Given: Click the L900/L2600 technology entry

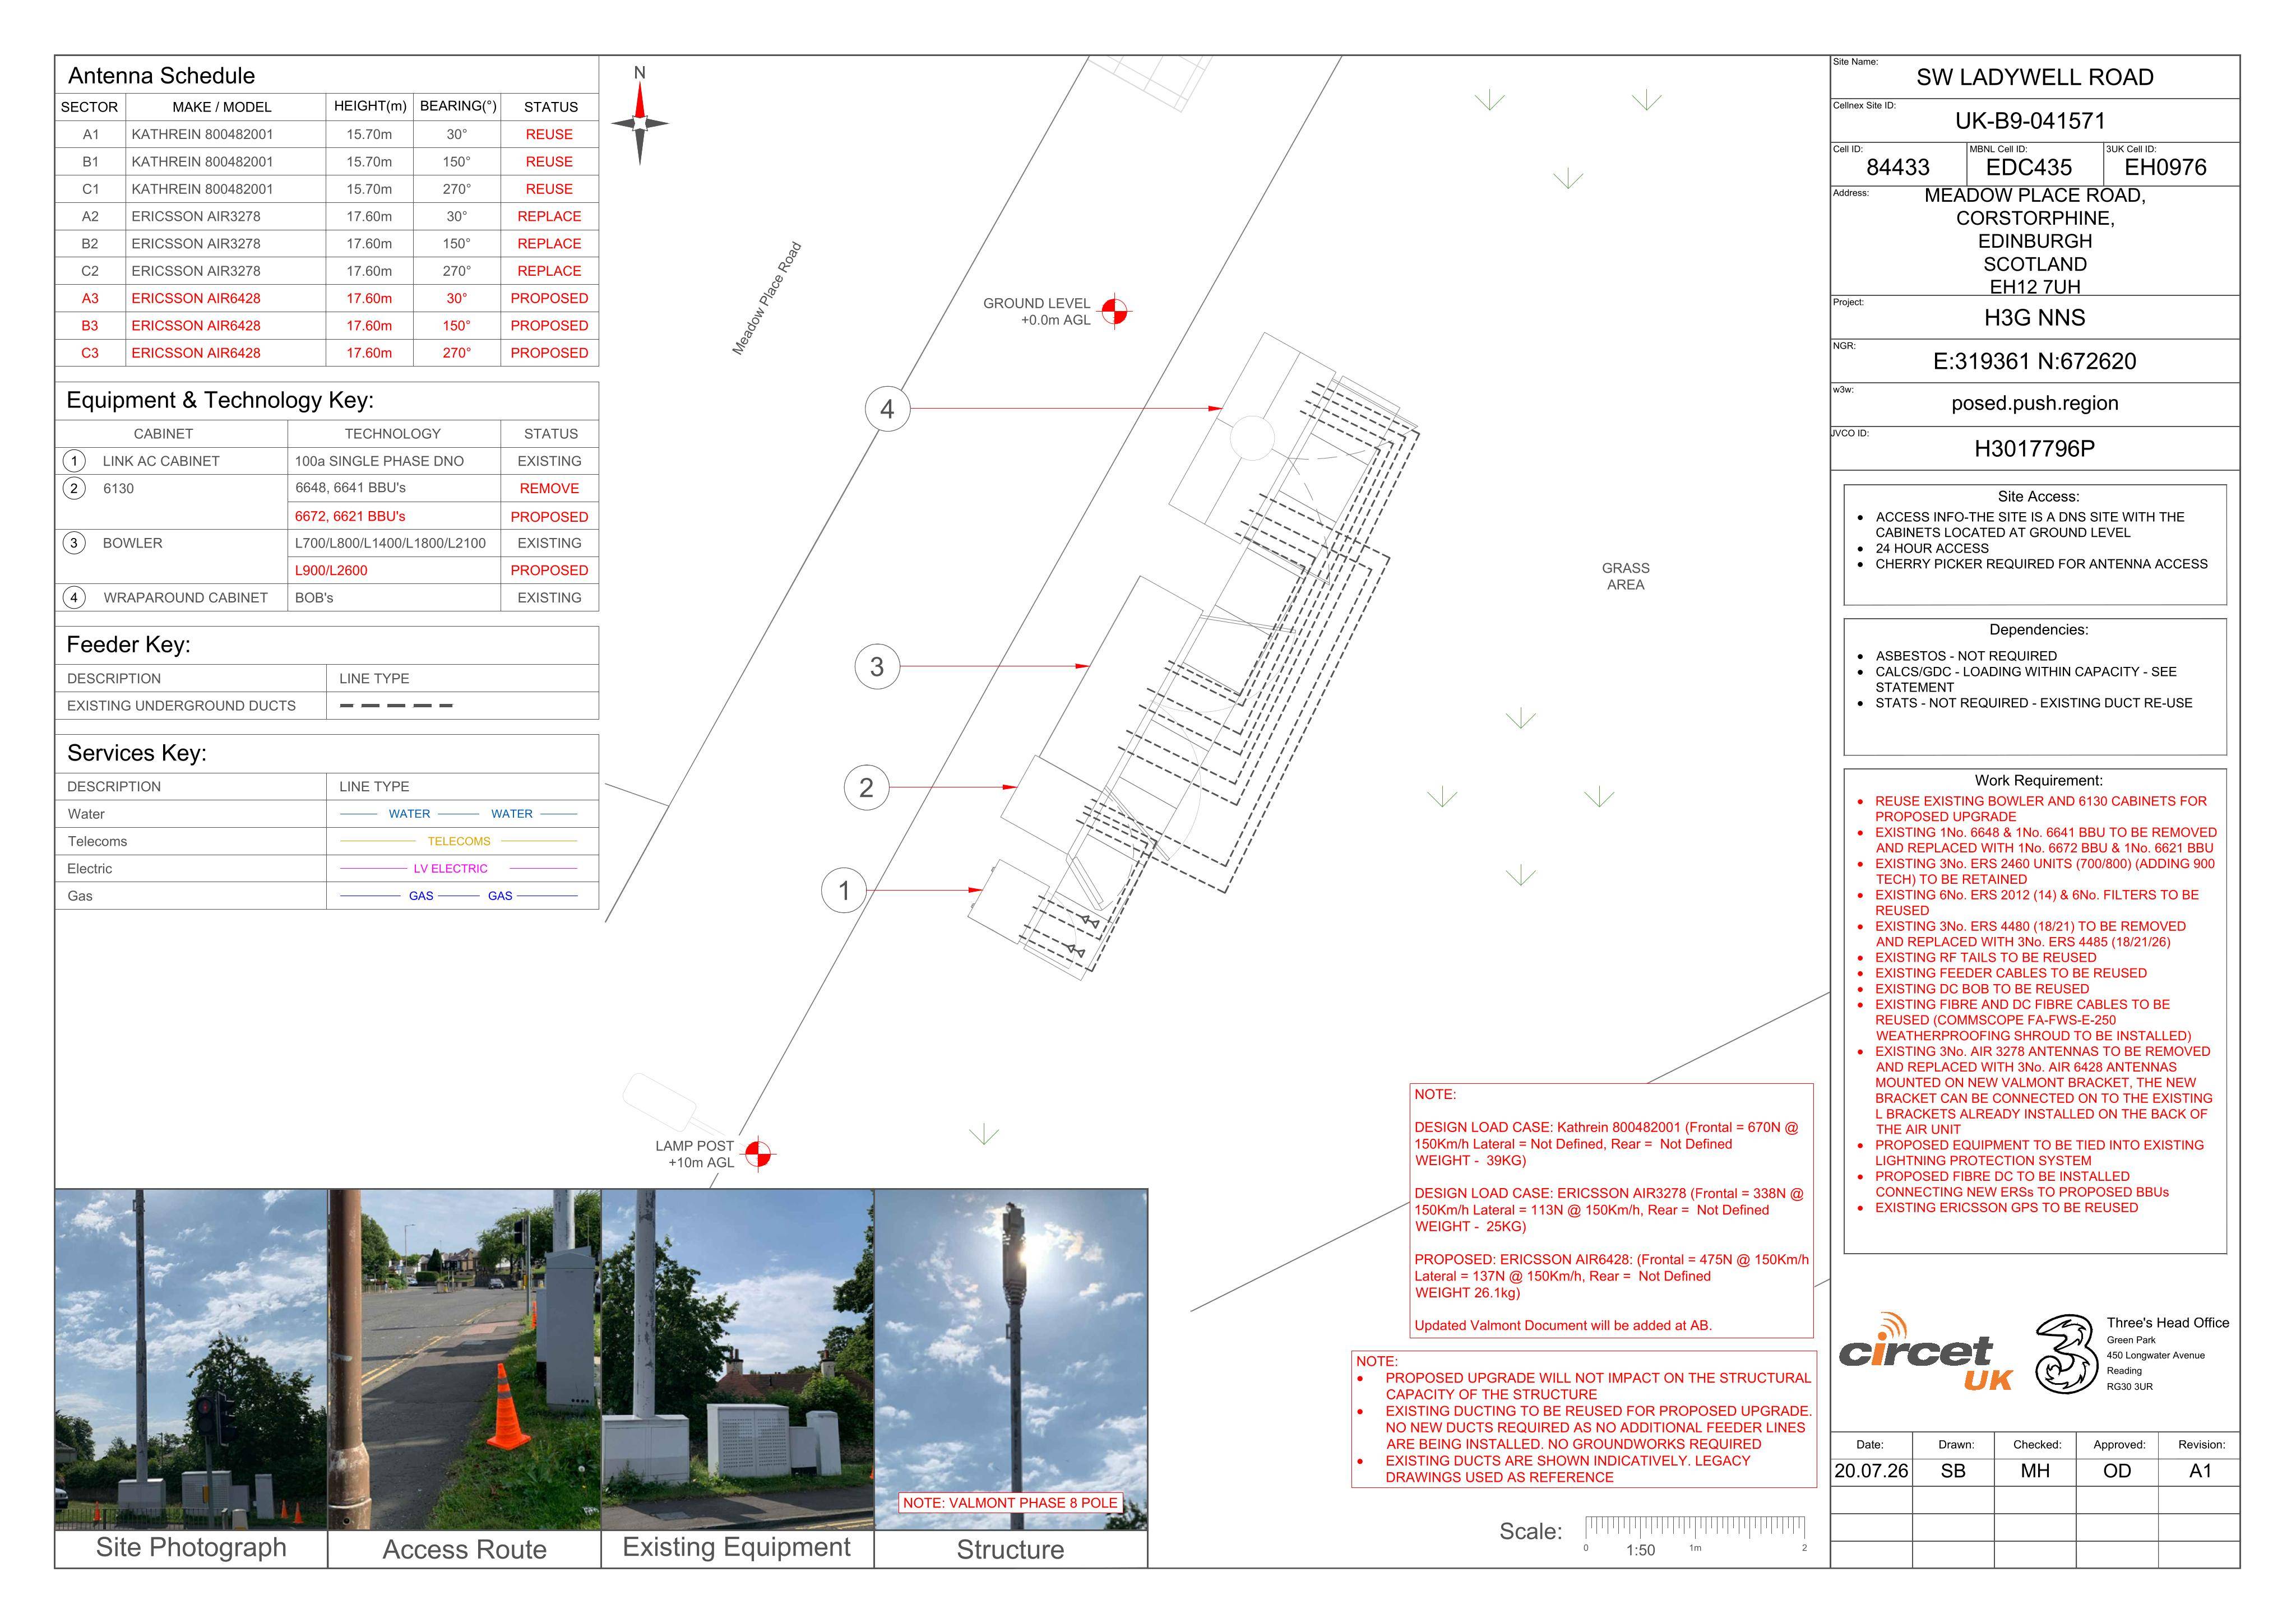Looking at the screenshot, I should (331, 571).
